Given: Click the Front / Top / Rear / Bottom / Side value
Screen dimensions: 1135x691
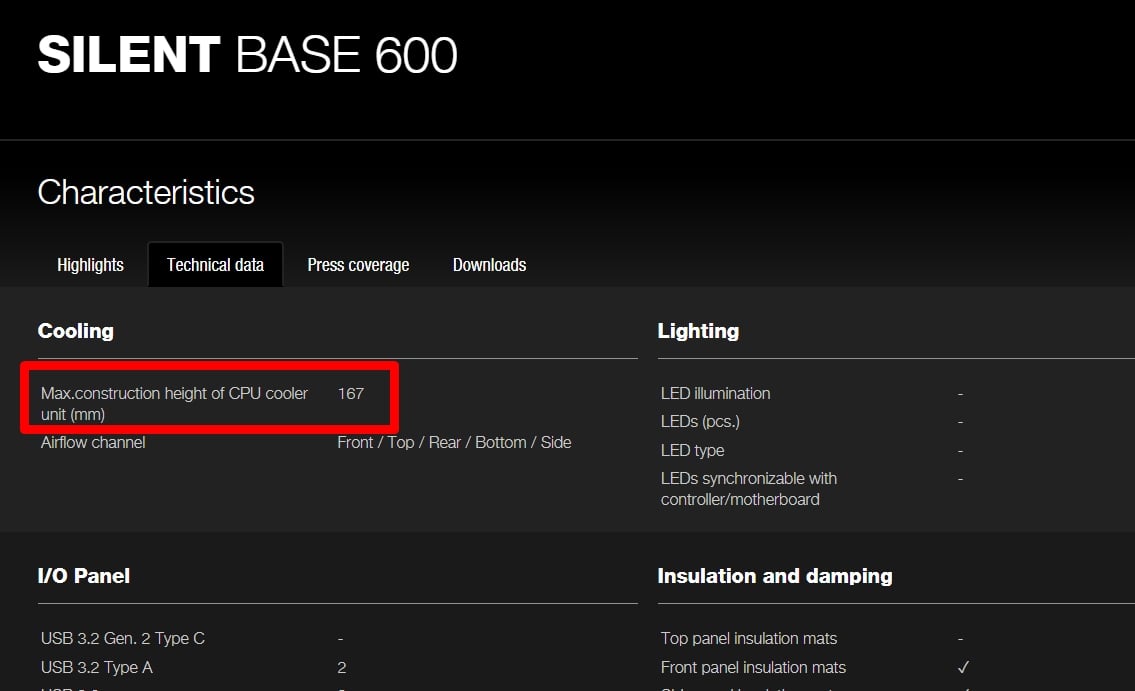Looking at the screenshot, I should click(455, 443).
